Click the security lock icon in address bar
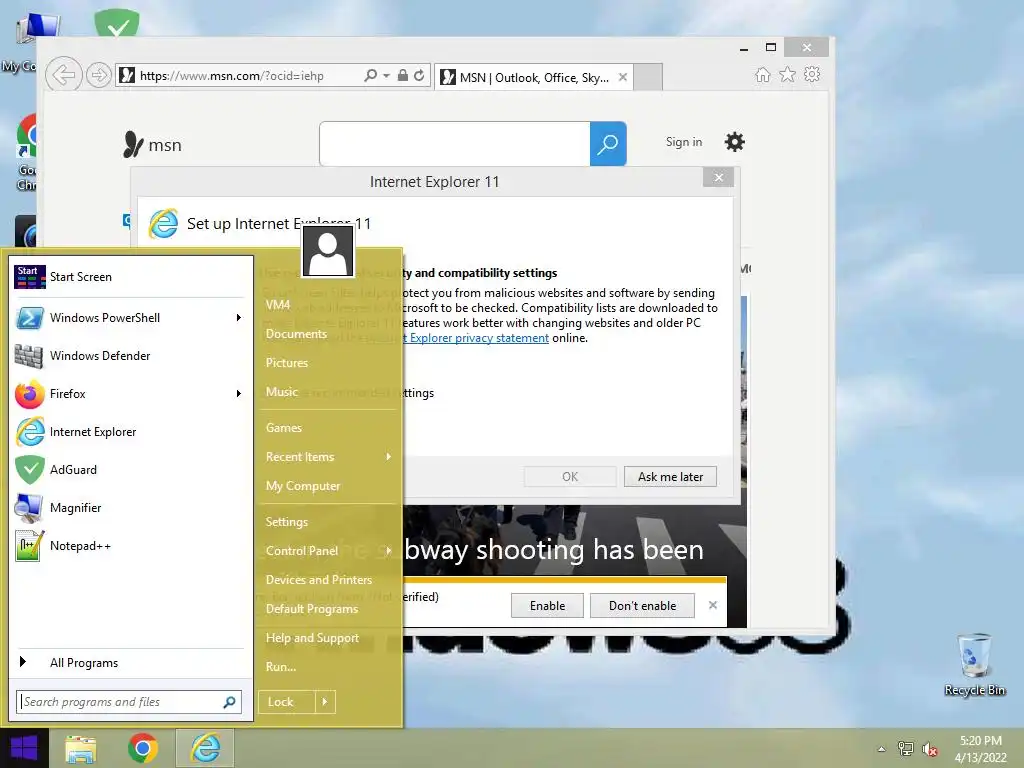Image resolution: width=1024 pixels, height=768 pixels. coord(403,76)
